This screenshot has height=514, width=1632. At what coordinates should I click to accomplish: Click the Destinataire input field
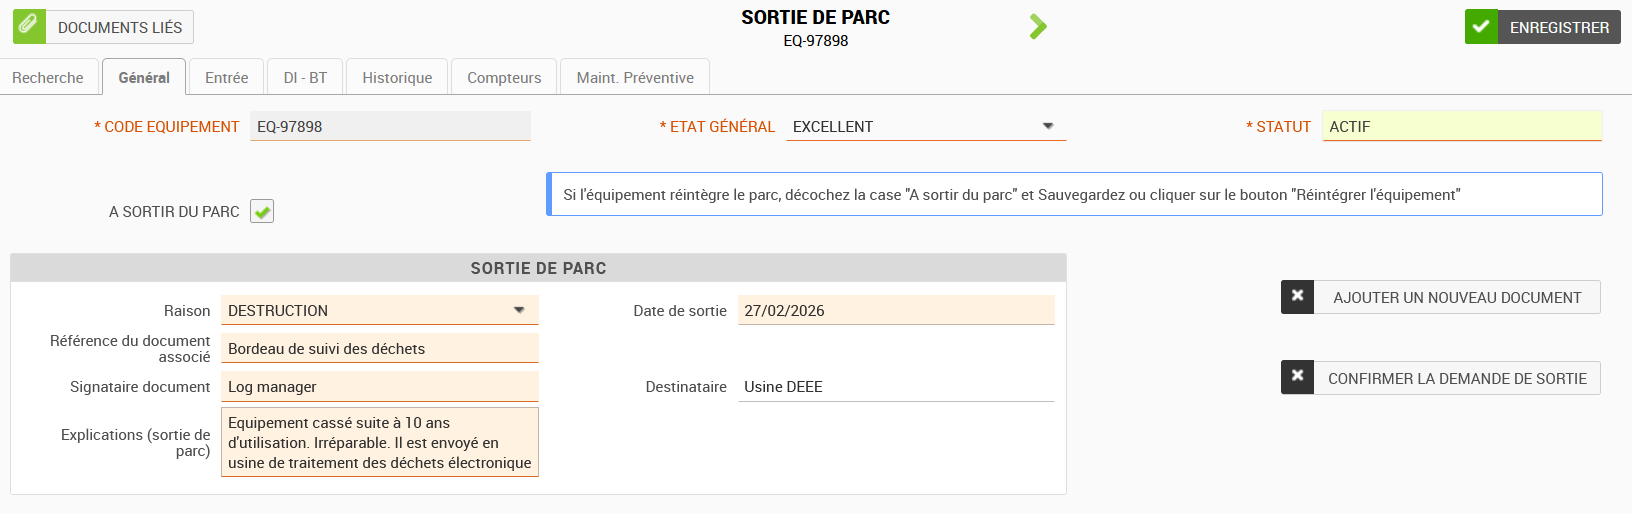(895, 387)
